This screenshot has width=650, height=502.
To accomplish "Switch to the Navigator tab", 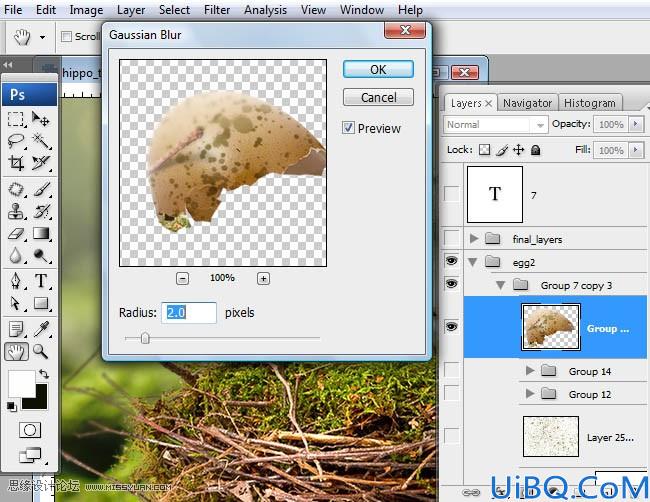I will click(527, 103).
